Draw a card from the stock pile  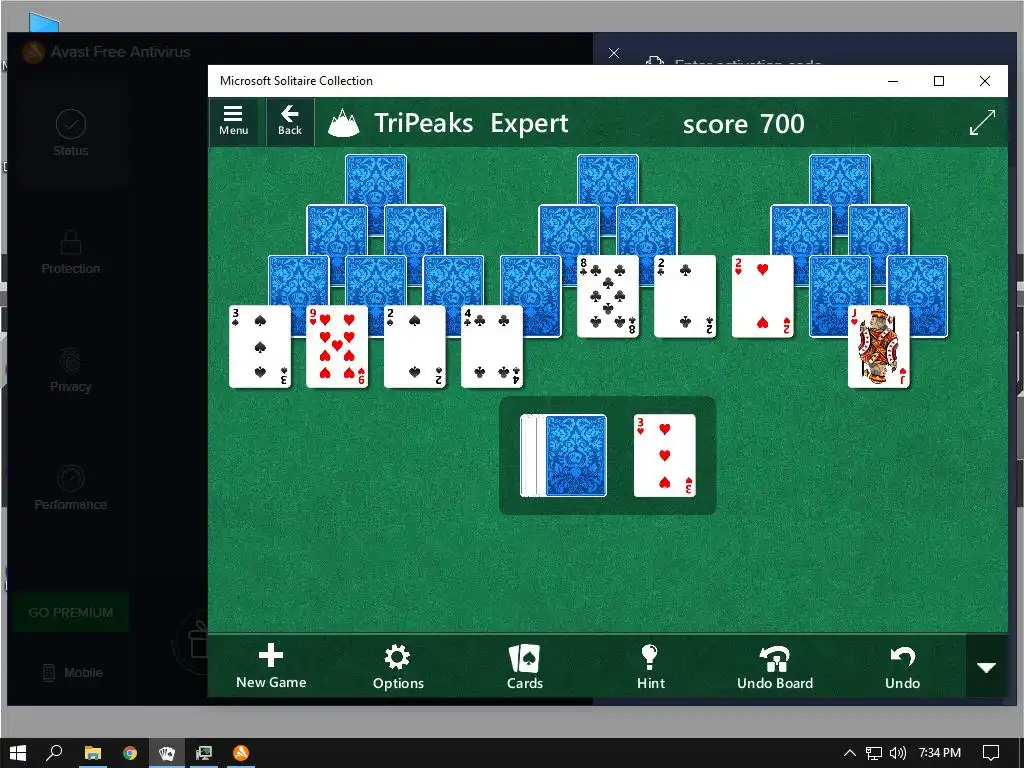coord(575,456)
